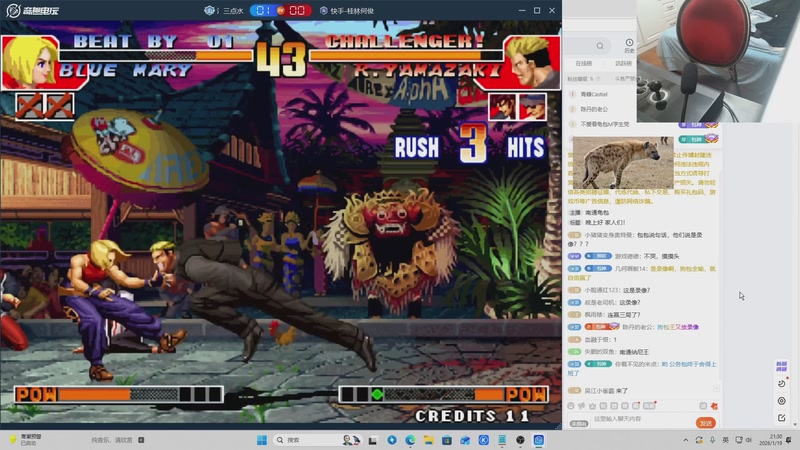Open Microsoft Store from the taskbar
800x450 pixels.
pyautogui.click(x=447, y=440)
